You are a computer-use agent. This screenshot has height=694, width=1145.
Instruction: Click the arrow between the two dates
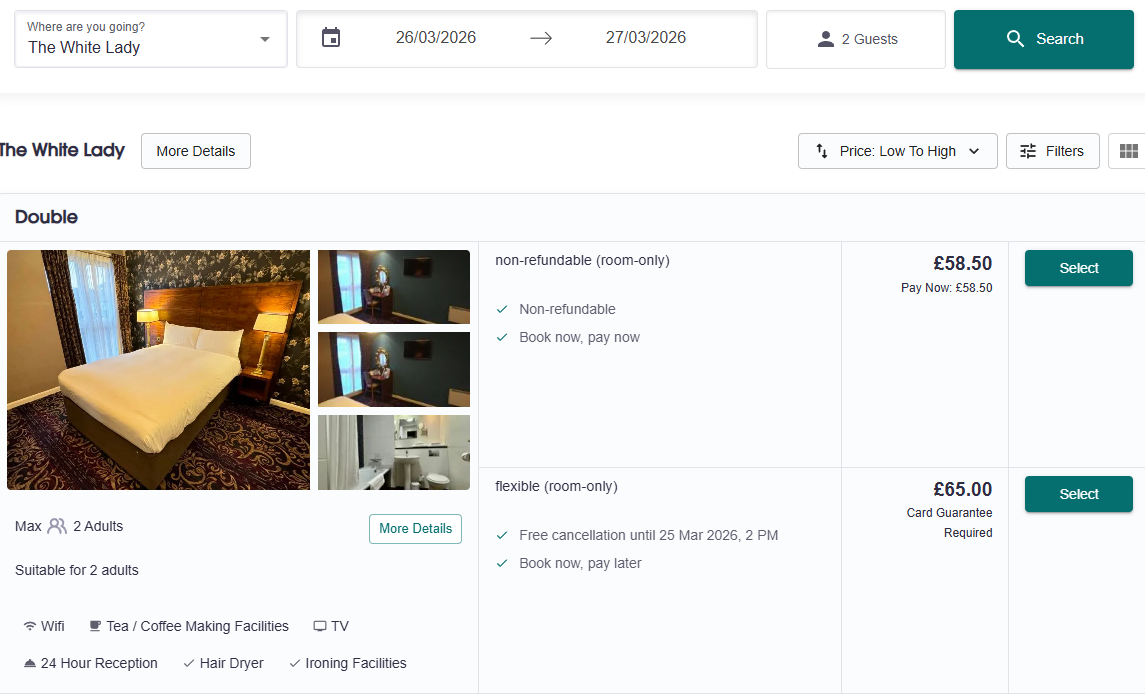(541, 38)
